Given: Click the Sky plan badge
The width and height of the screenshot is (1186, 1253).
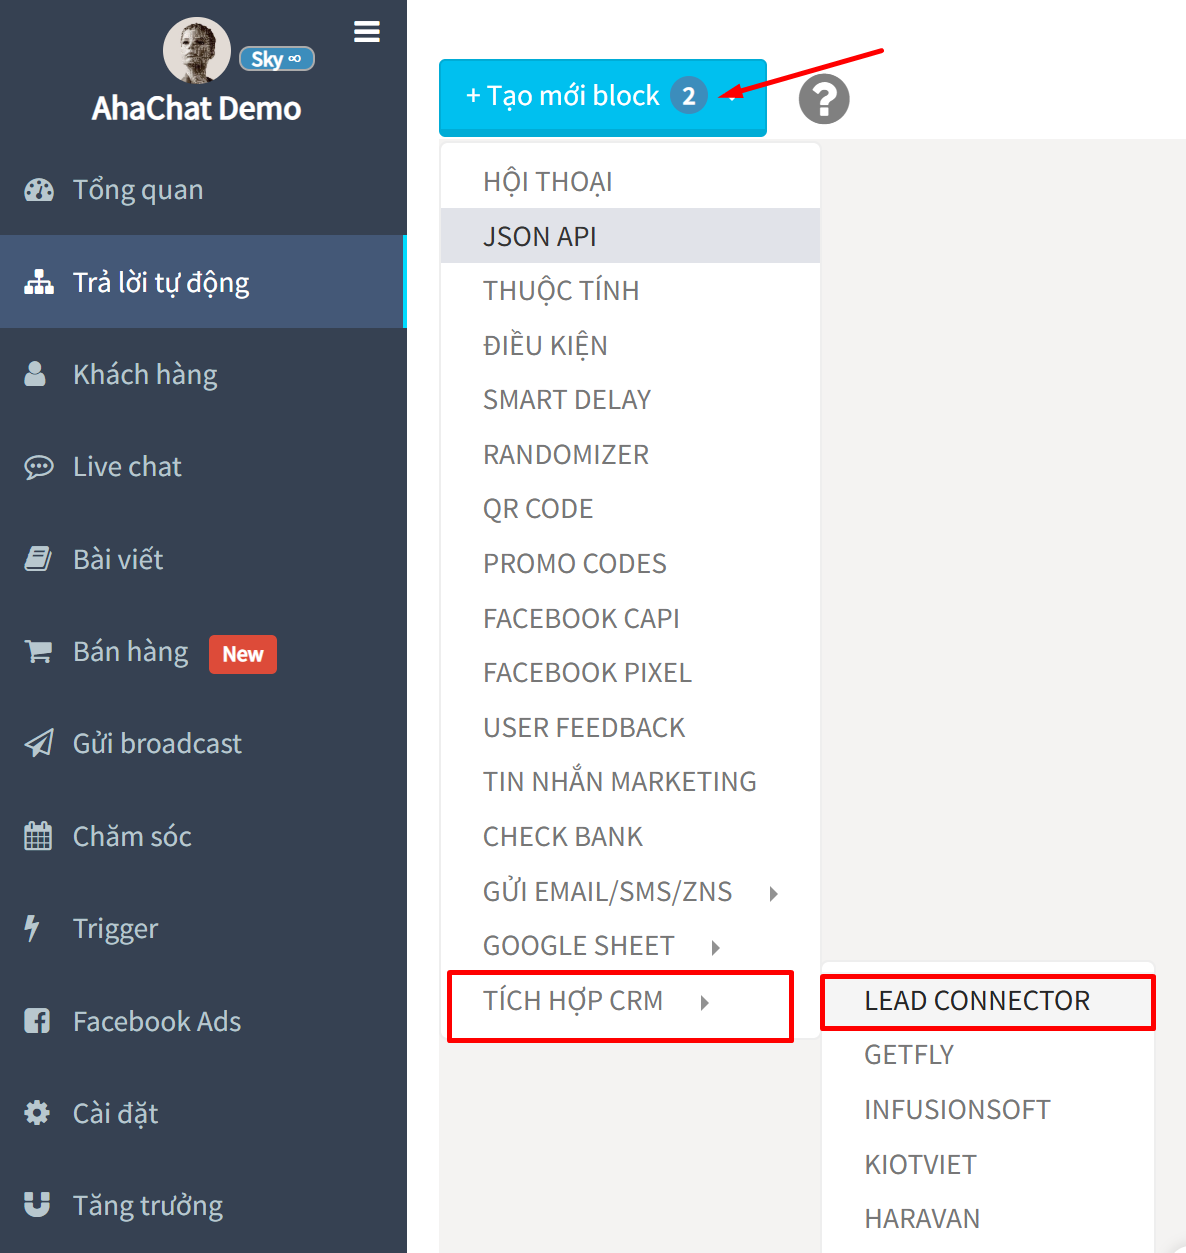Looking at the screenshot, I should tap(277, 59).
